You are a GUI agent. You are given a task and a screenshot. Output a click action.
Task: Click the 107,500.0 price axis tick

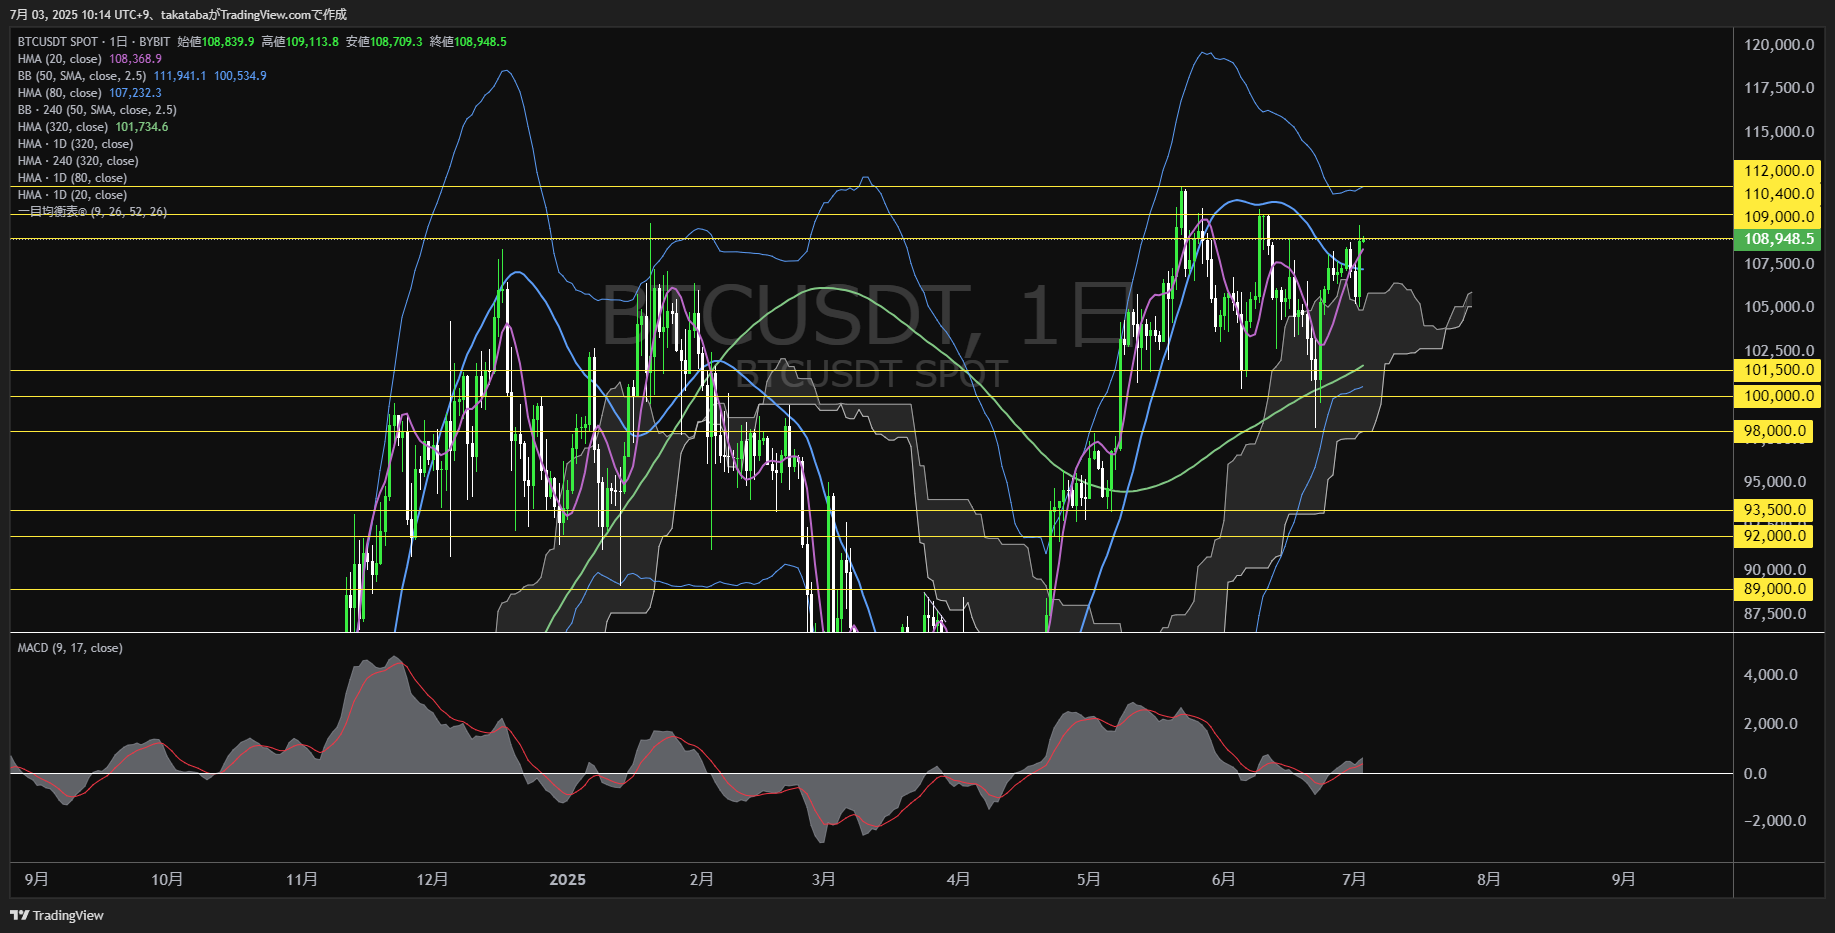click(x=1779, y=264)
